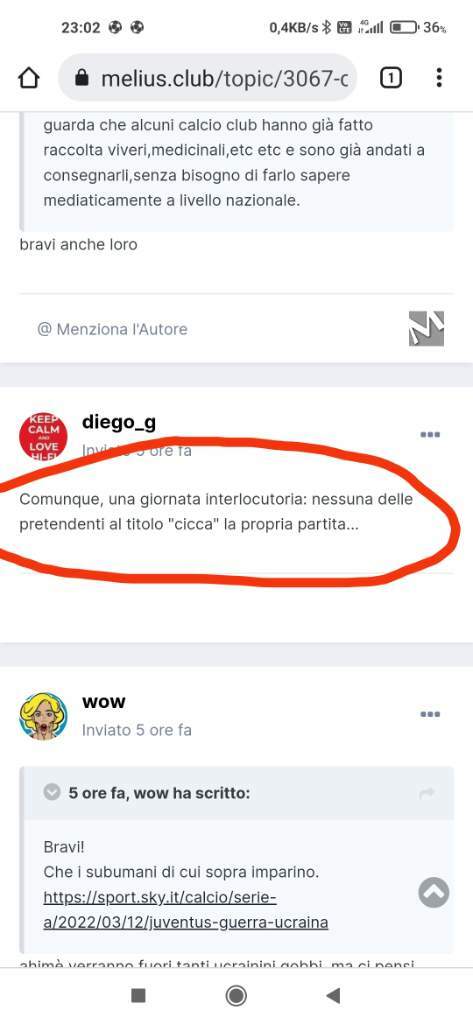
Task: Tap the lock icon in address bar
Action: click(82, 79)
